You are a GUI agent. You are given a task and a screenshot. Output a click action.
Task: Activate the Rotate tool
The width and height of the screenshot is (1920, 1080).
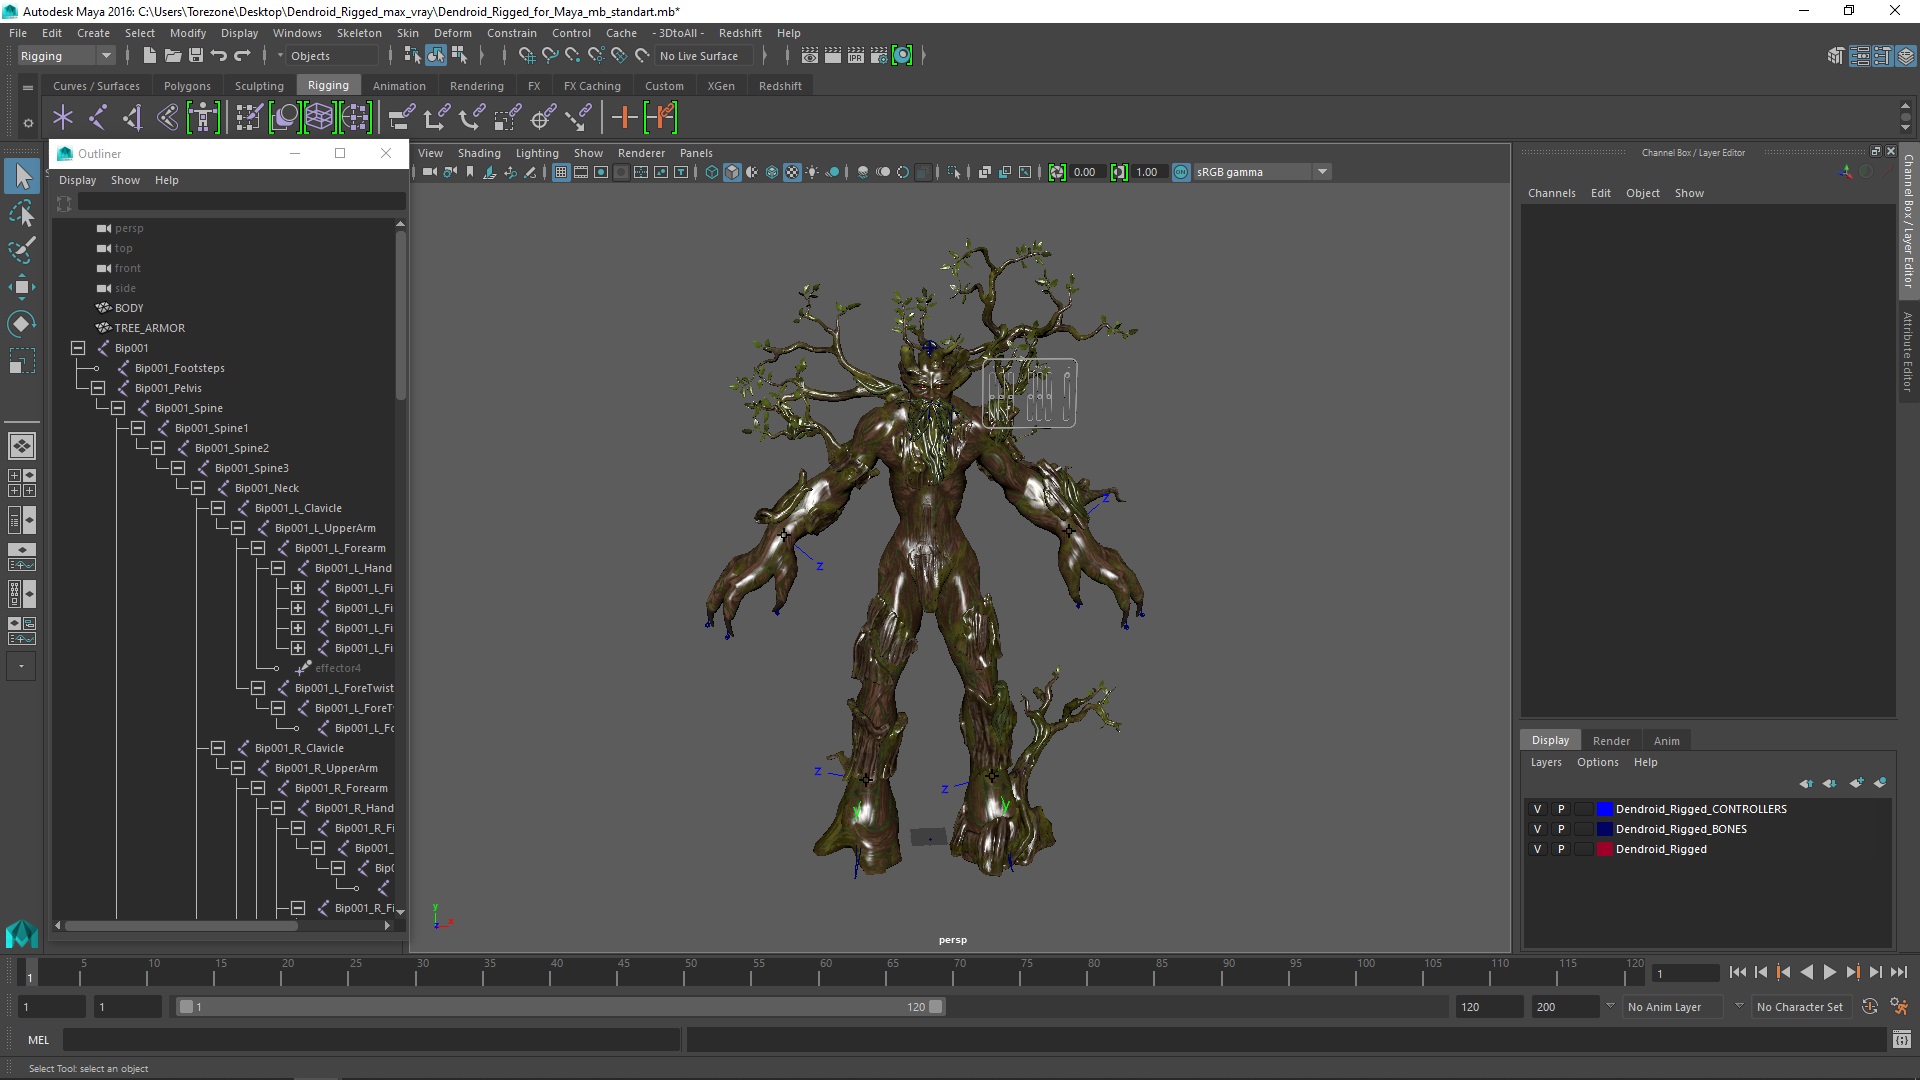coord(22,323)
